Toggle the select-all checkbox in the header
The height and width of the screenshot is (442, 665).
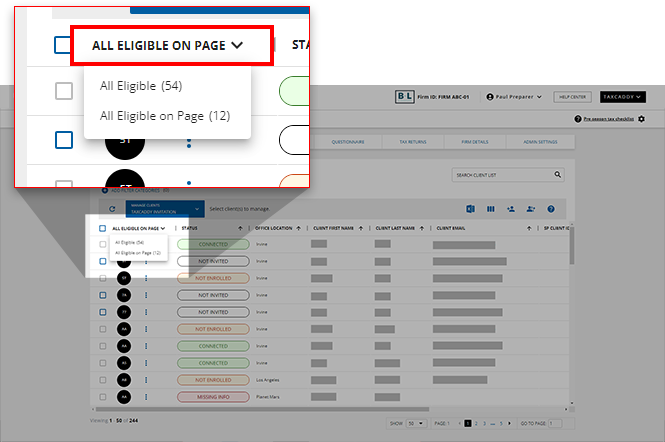tap(102, 228)
